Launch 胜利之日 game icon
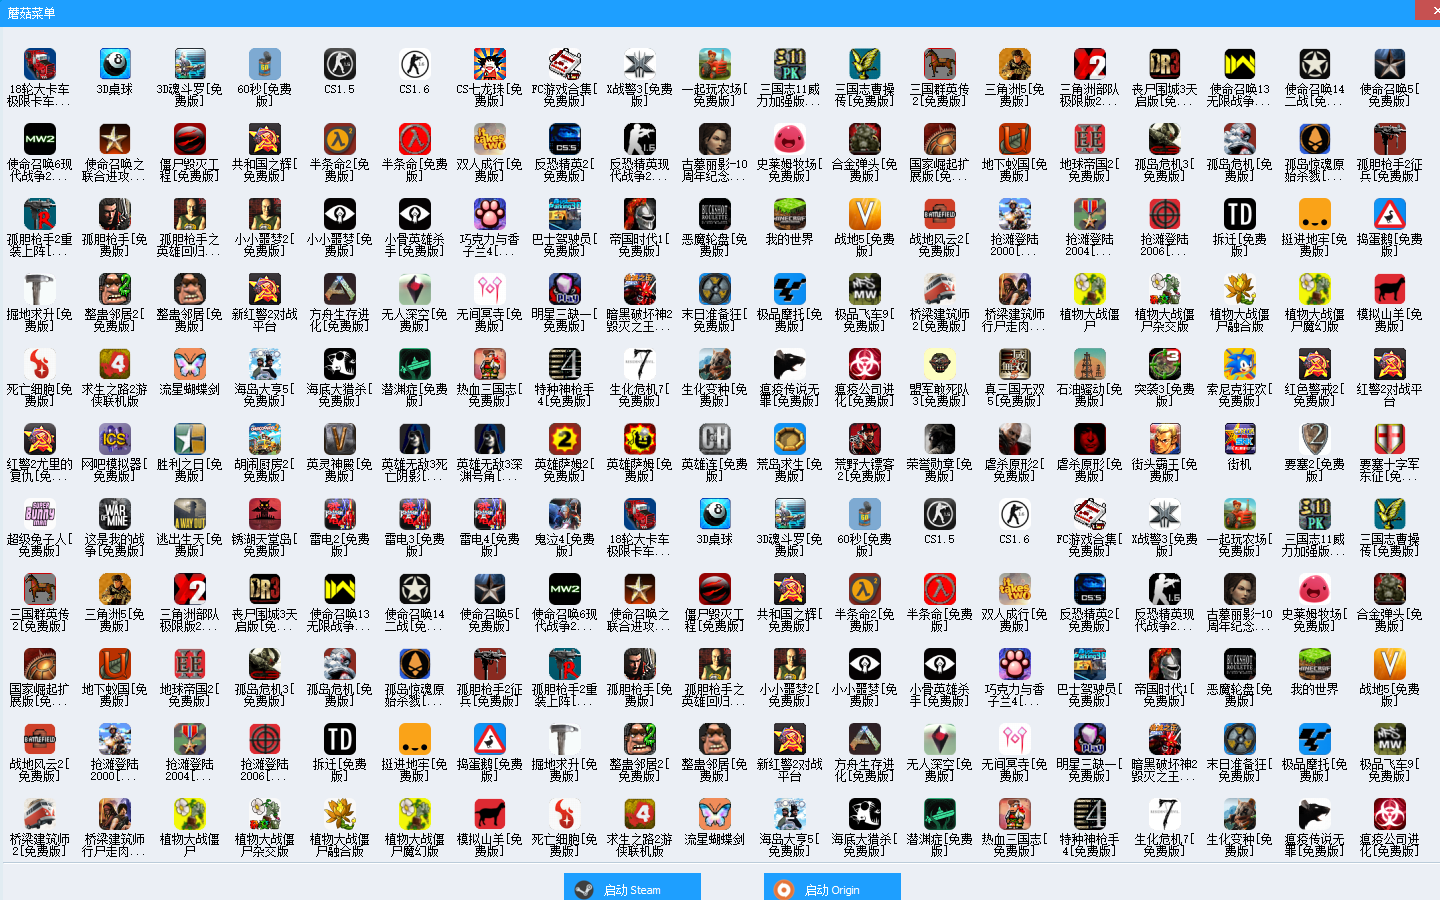The height and width of the screenshot is (900, 1440). pos(189,440)
